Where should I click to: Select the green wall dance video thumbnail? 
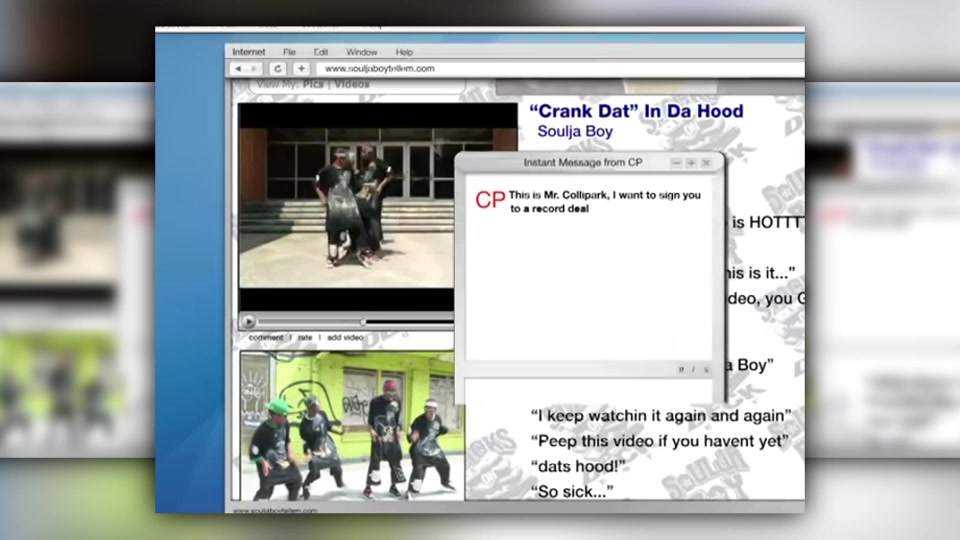pos(352,426)
